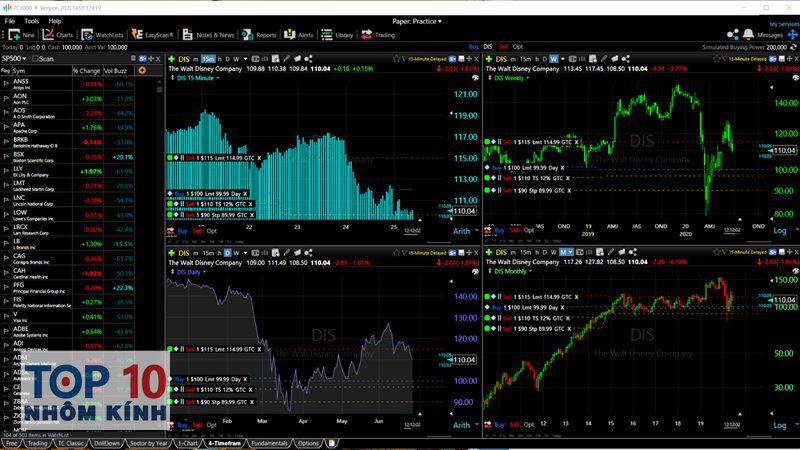Click the share icon on 15-minute chart toolbar
The image size is (800, 450).
pyautogui.click(x=308, y=59)
